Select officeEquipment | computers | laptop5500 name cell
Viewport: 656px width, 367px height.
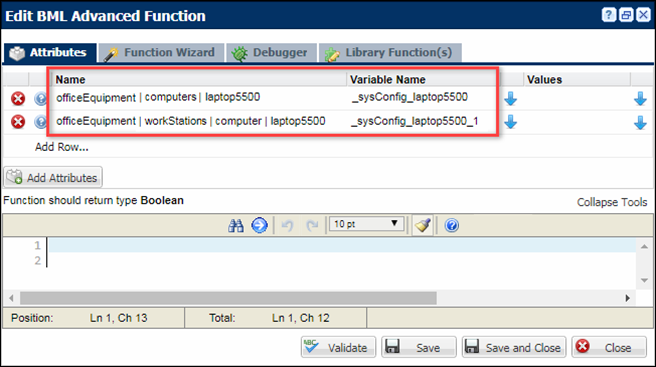(158, 98)
